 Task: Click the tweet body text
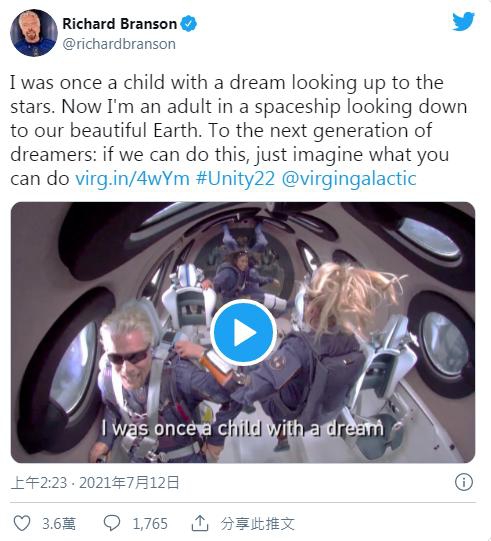[x=238, y=130]
